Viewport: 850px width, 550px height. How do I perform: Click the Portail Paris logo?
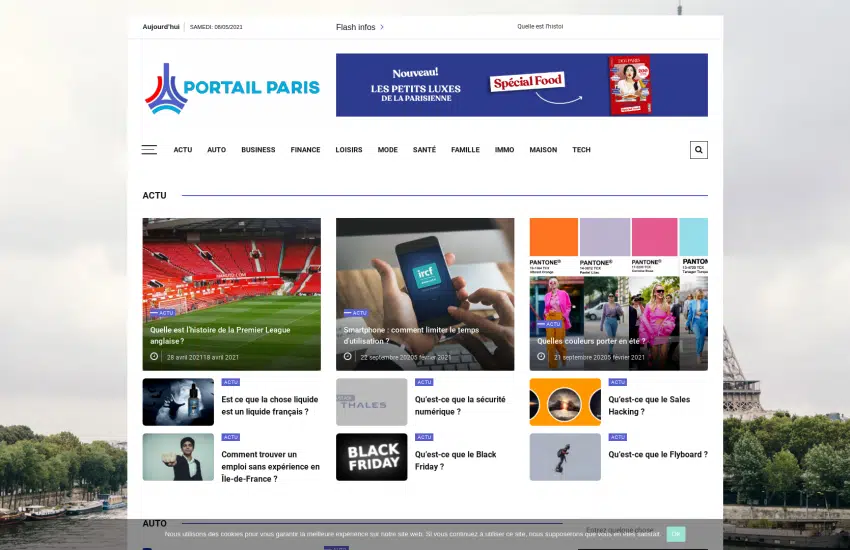[232, 88]
